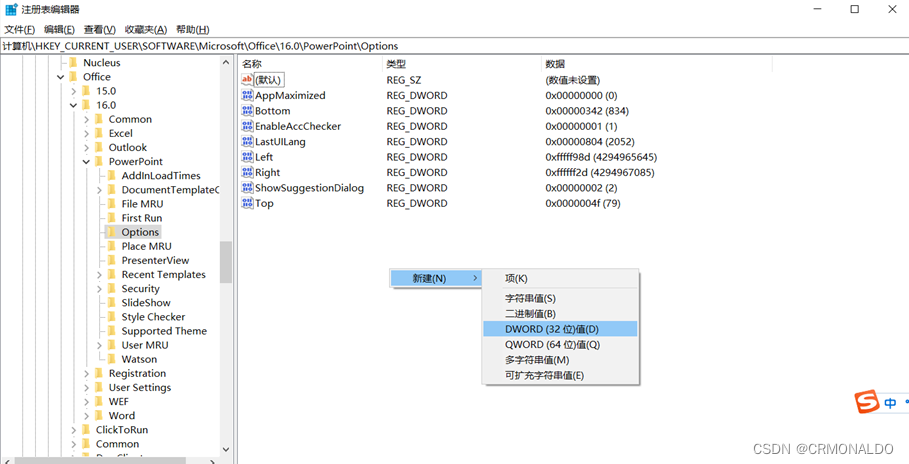Collapse the Office tree node

pyautogui.click(x=60, y=77)
